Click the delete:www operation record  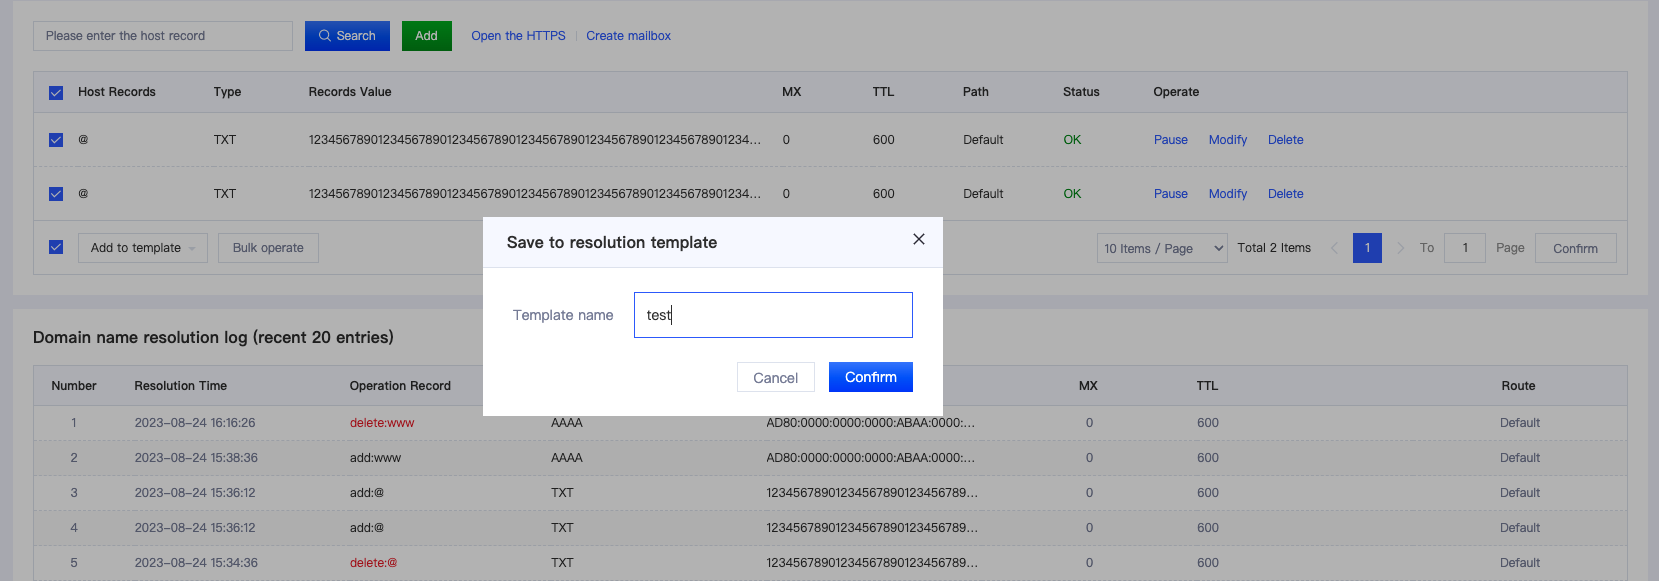tap(382, 423)
